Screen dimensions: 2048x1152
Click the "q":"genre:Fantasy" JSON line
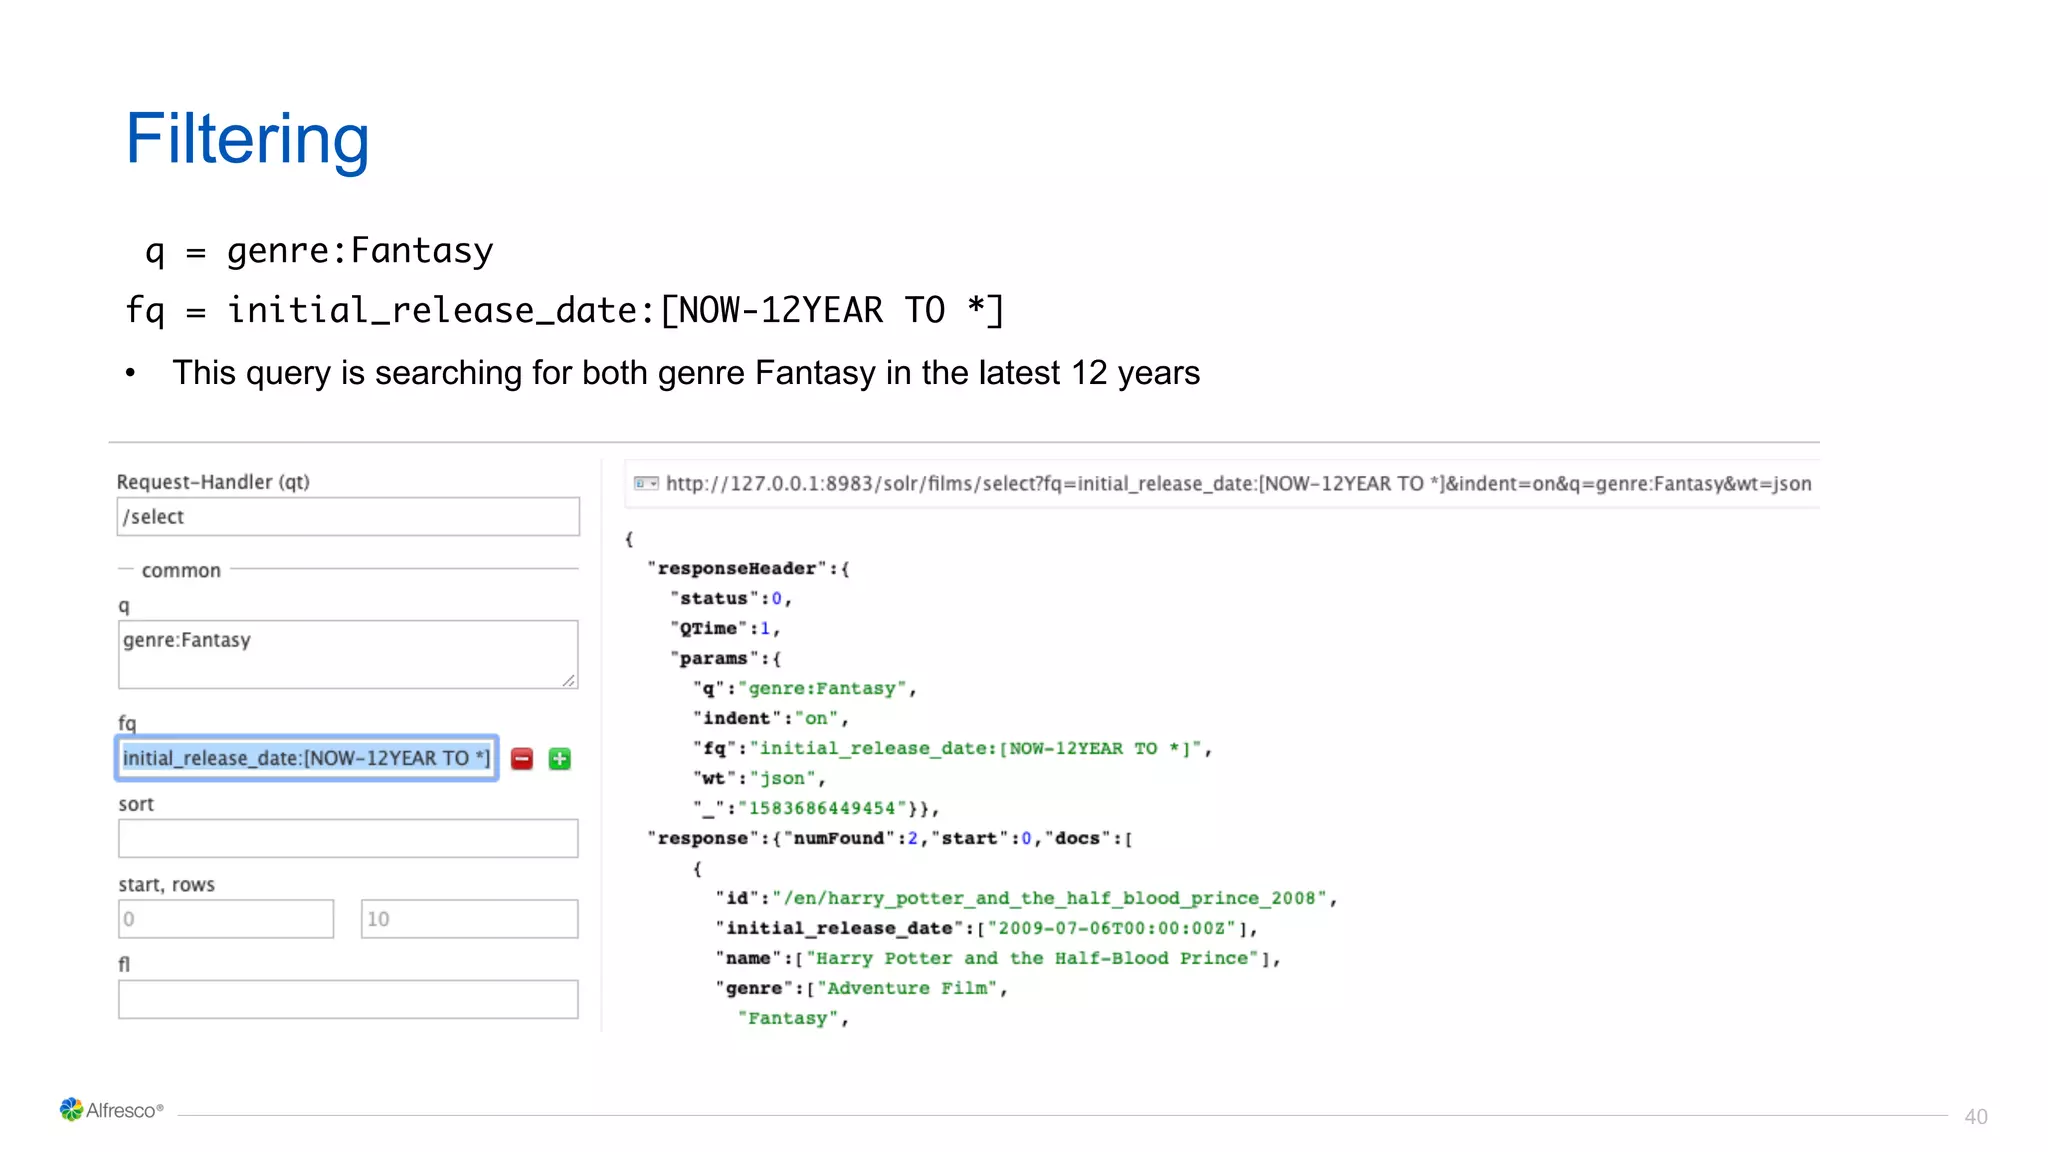click(x=805, y=688)
